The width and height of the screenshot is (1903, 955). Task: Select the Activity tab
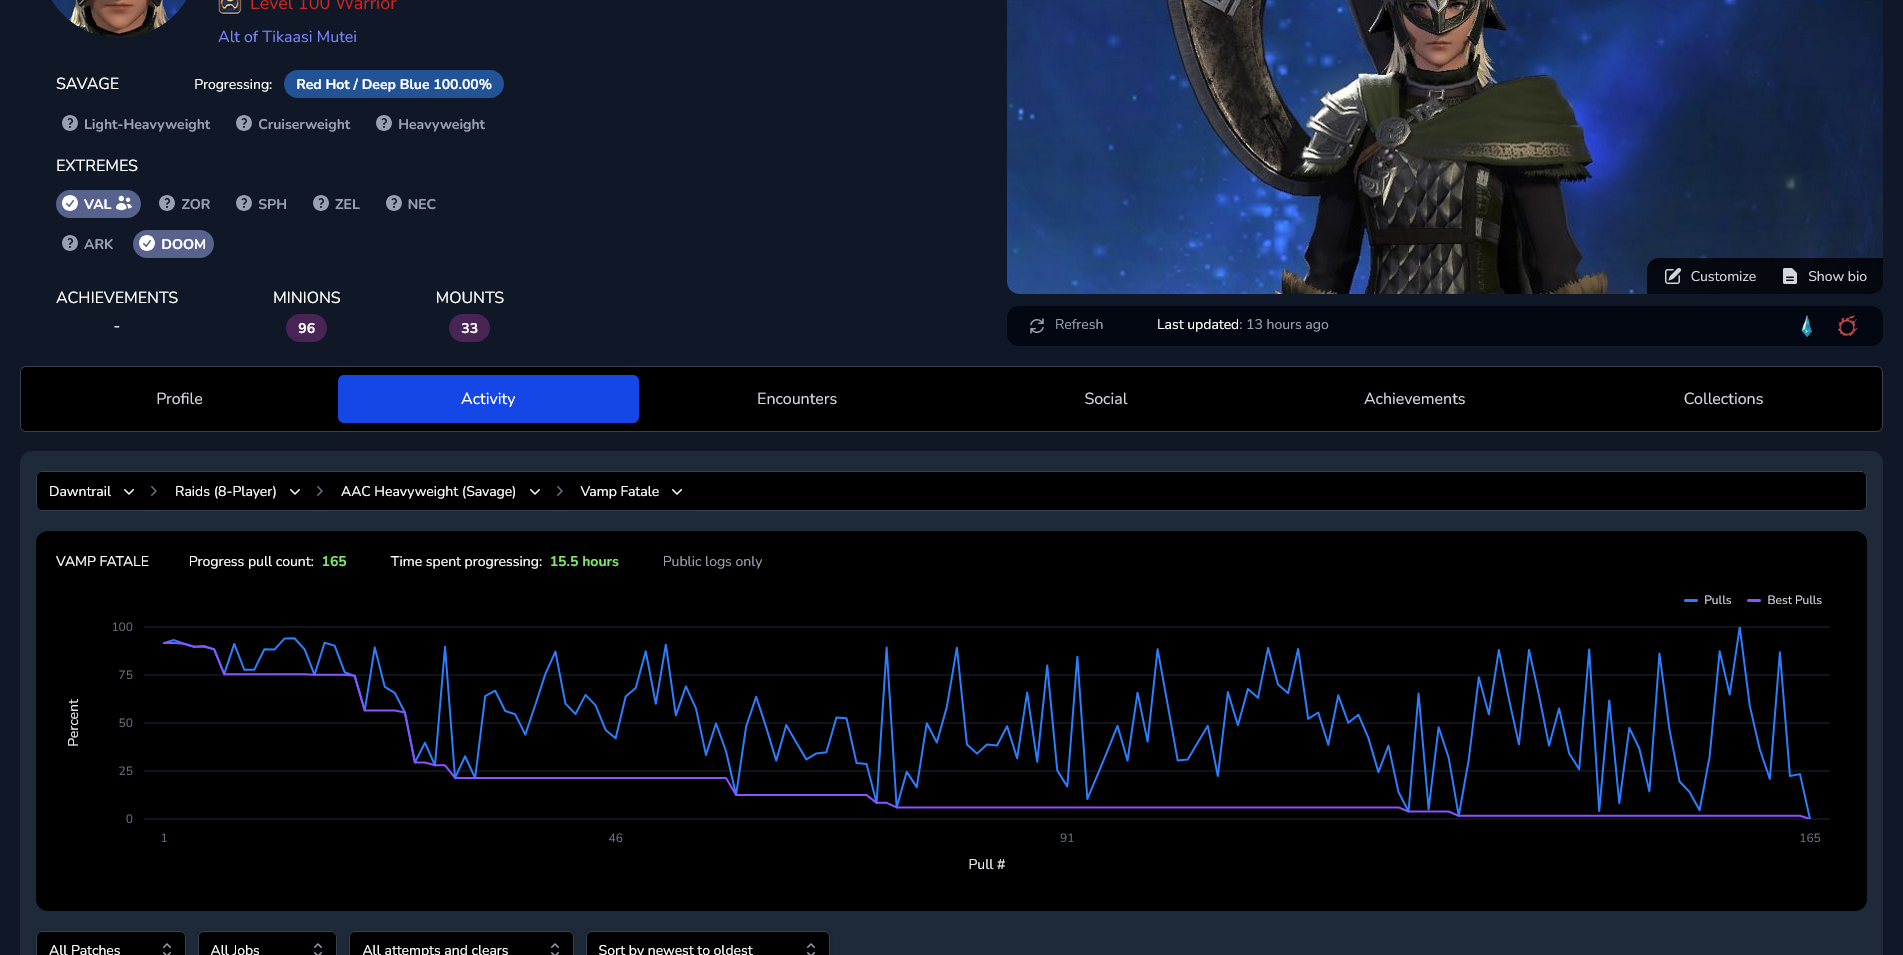pyautogui.click(x=488, y=399)
